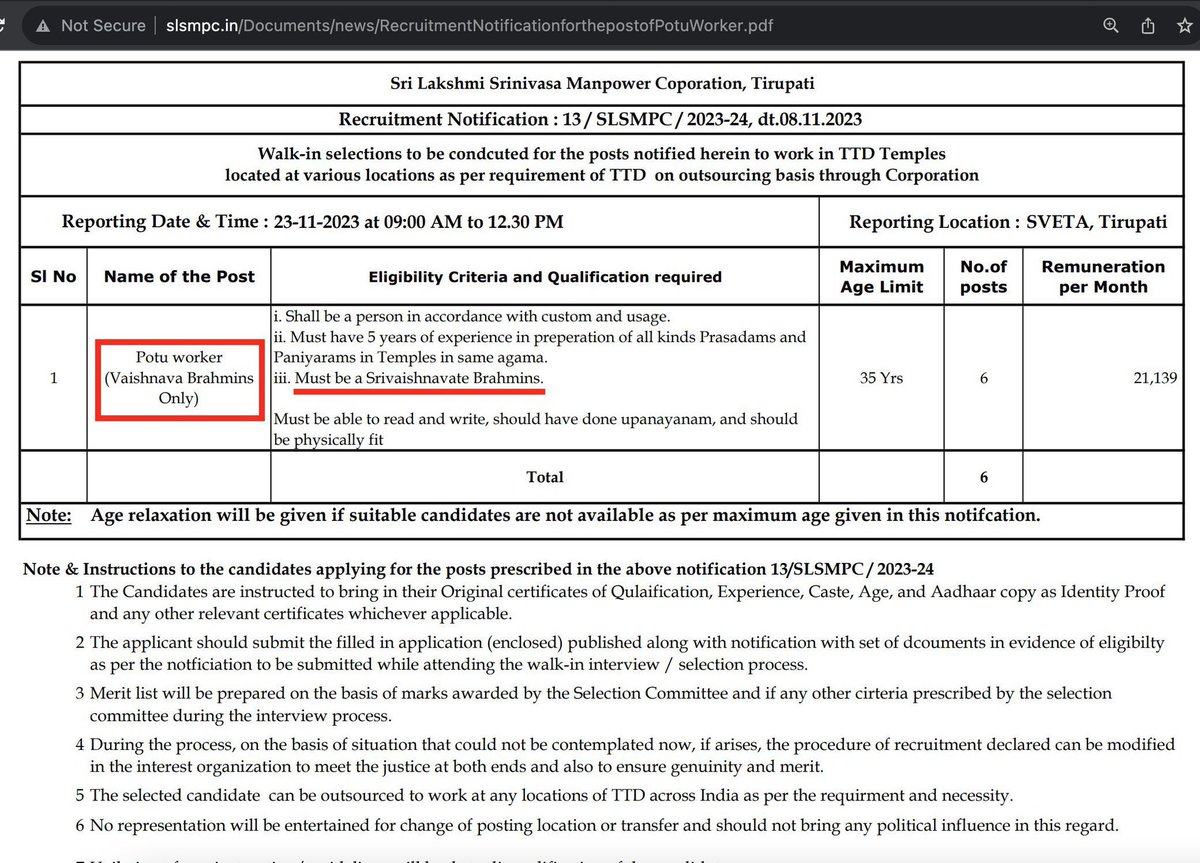Click 'Reporting Date & Time : 23-11-2023' text

[313, 221]
